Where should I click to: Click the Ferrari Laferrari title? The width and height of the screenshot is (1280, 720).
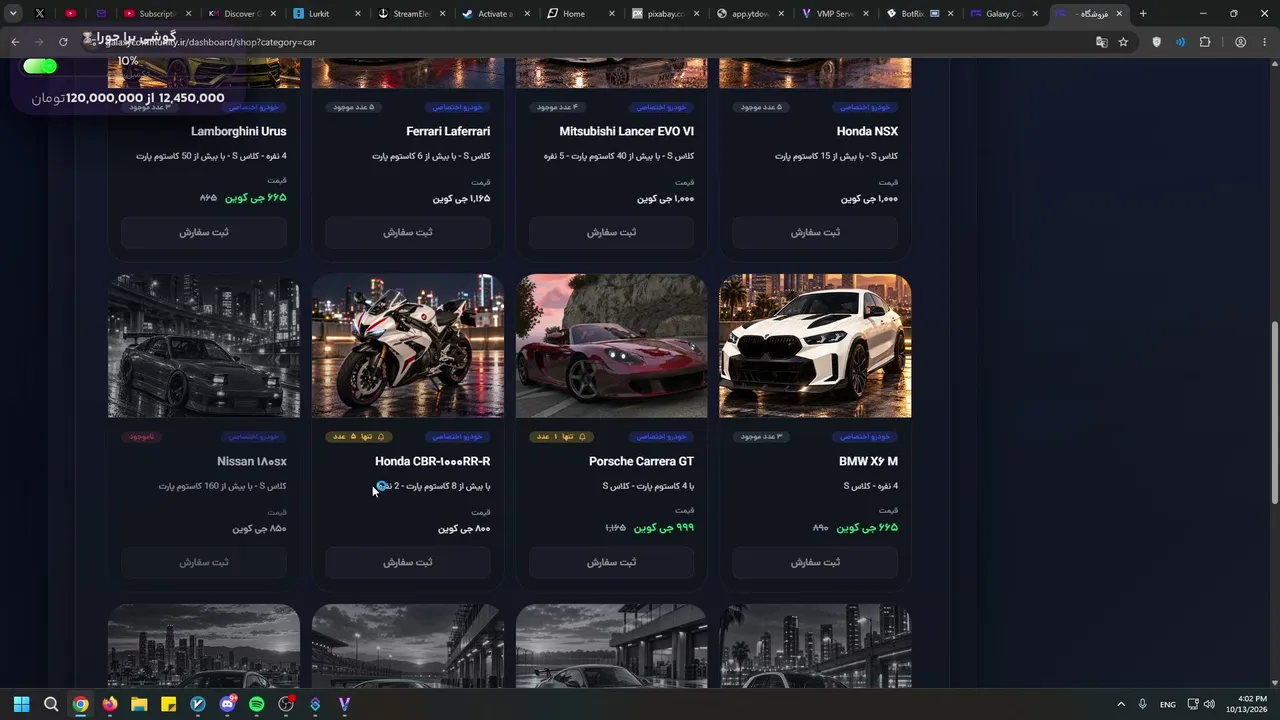448,131
